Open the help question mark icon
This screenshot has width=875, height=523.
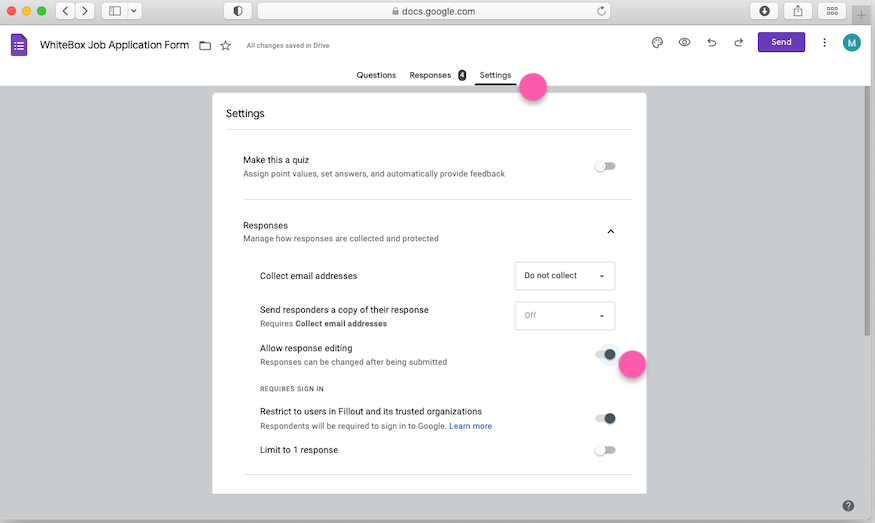click(x=848, y=506)
